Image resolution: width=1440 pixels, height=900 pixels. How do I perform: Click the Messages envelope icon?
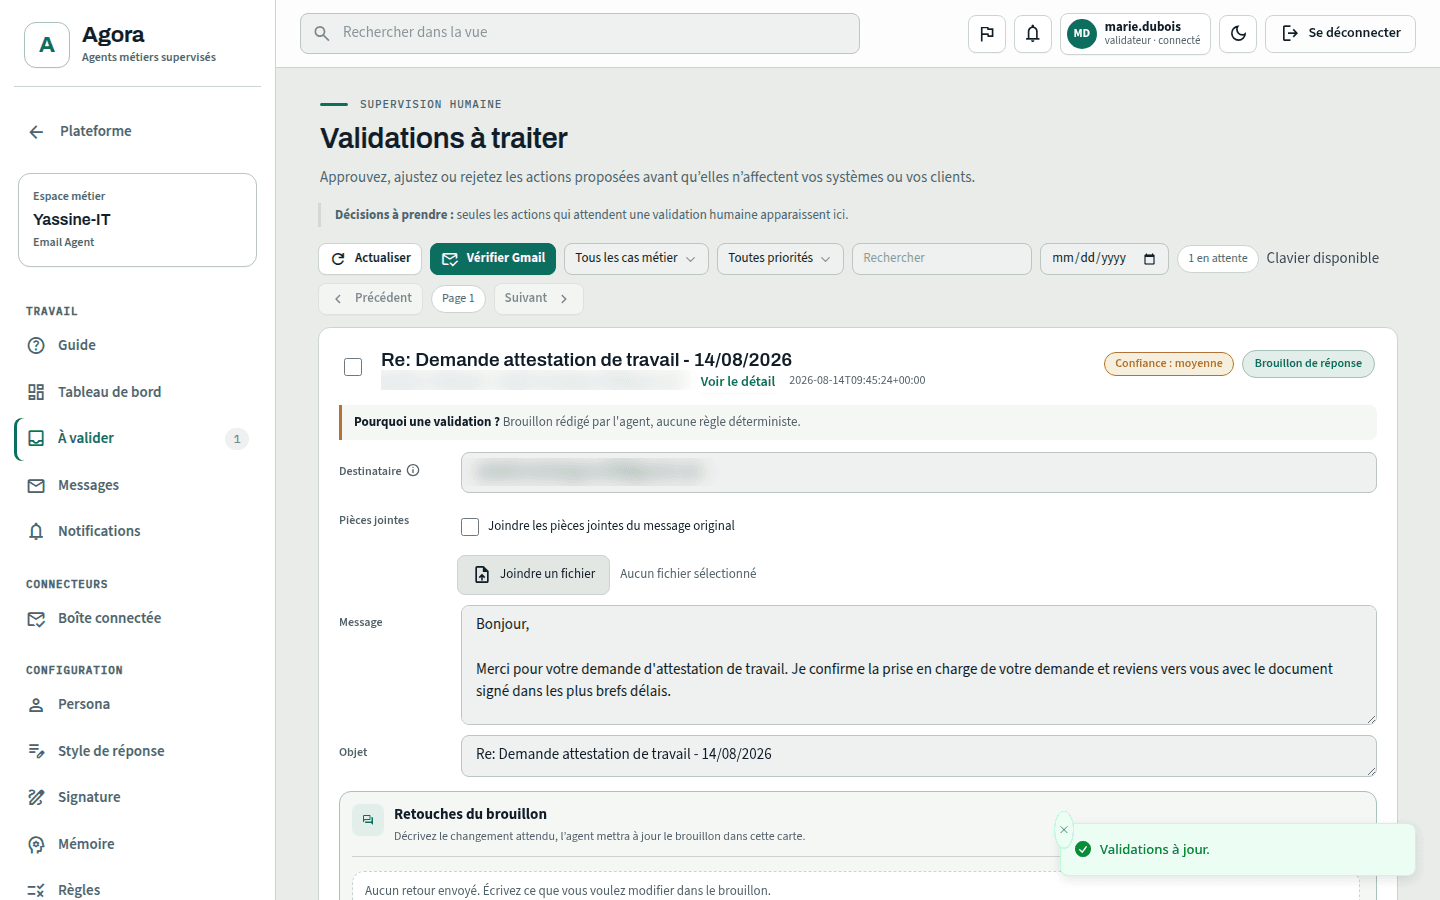(x=36, y=485)
